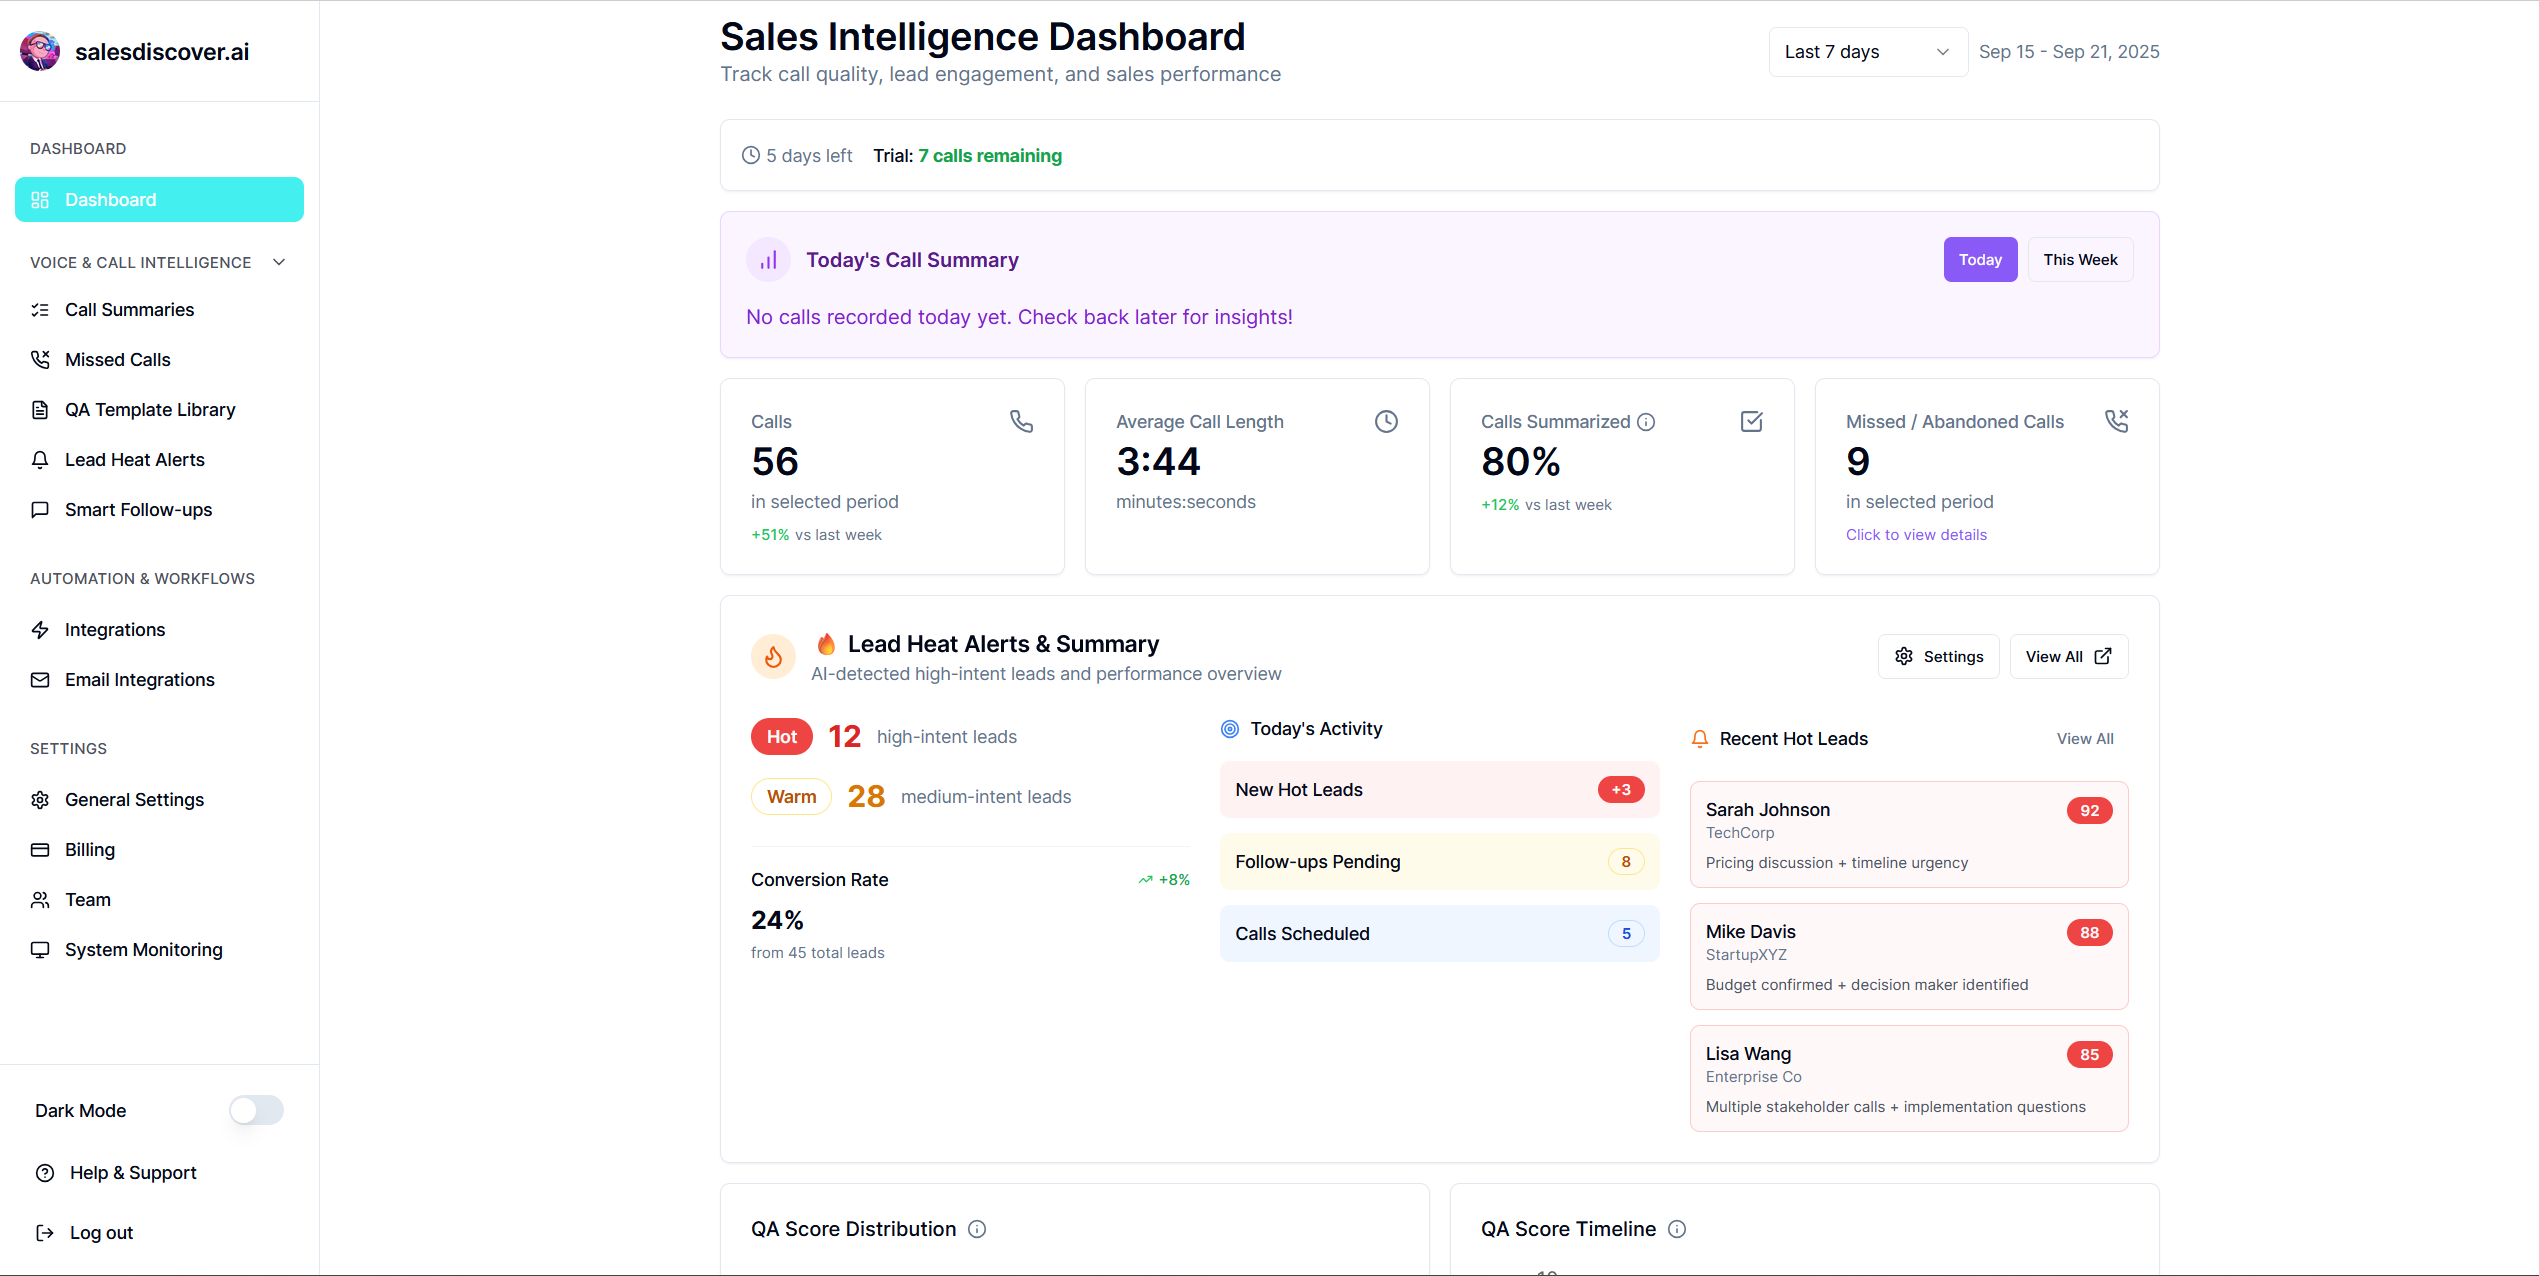Screen dimensions: 2539x1276
Task: Click the info icon next to Calls Summarized
Action: 1646,422
